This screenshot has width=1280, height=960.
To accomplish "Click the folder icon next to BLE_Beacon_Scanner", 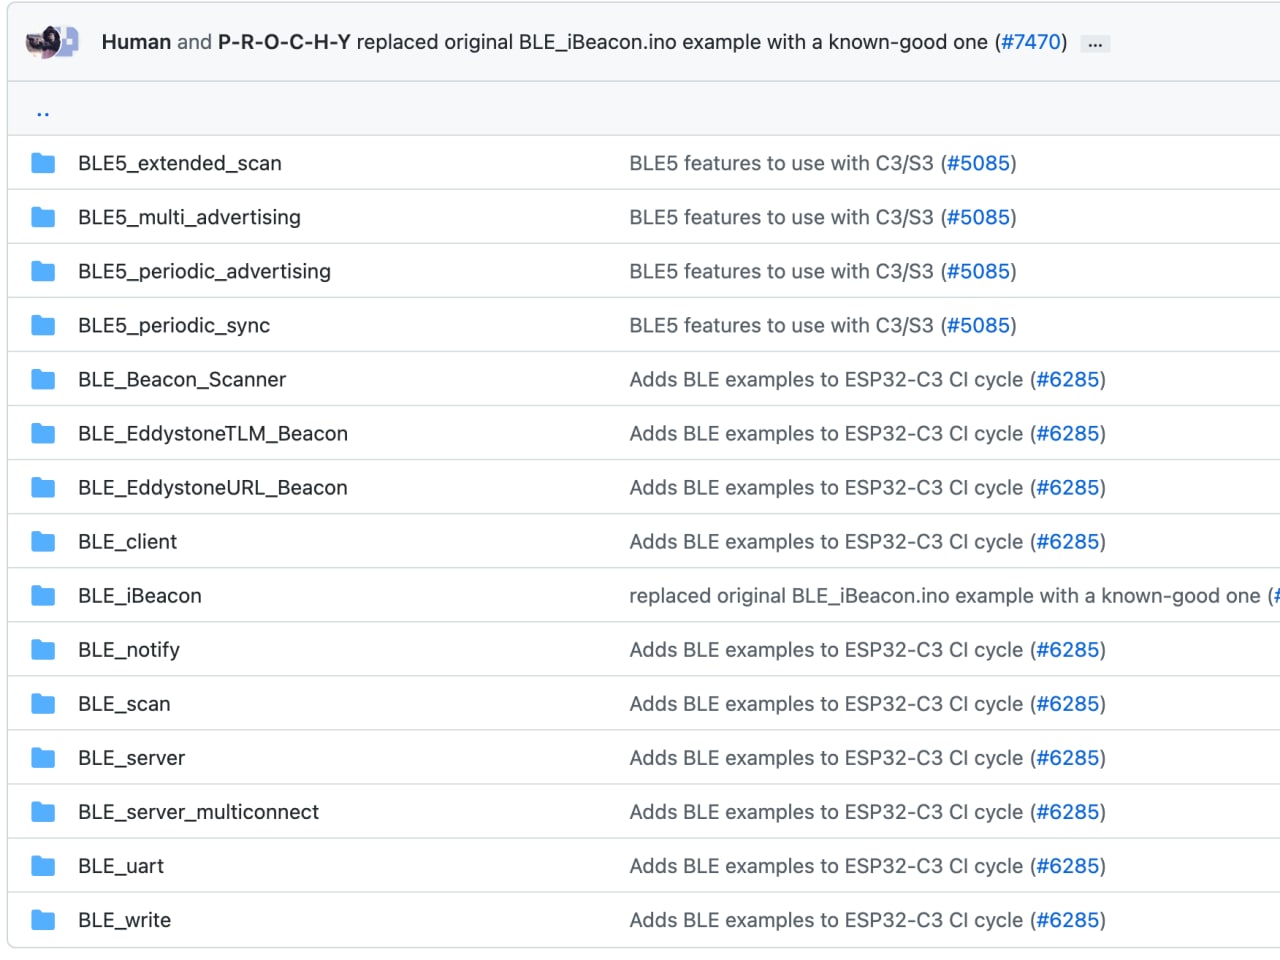I will pyautogui.click(x=43, y=379).
